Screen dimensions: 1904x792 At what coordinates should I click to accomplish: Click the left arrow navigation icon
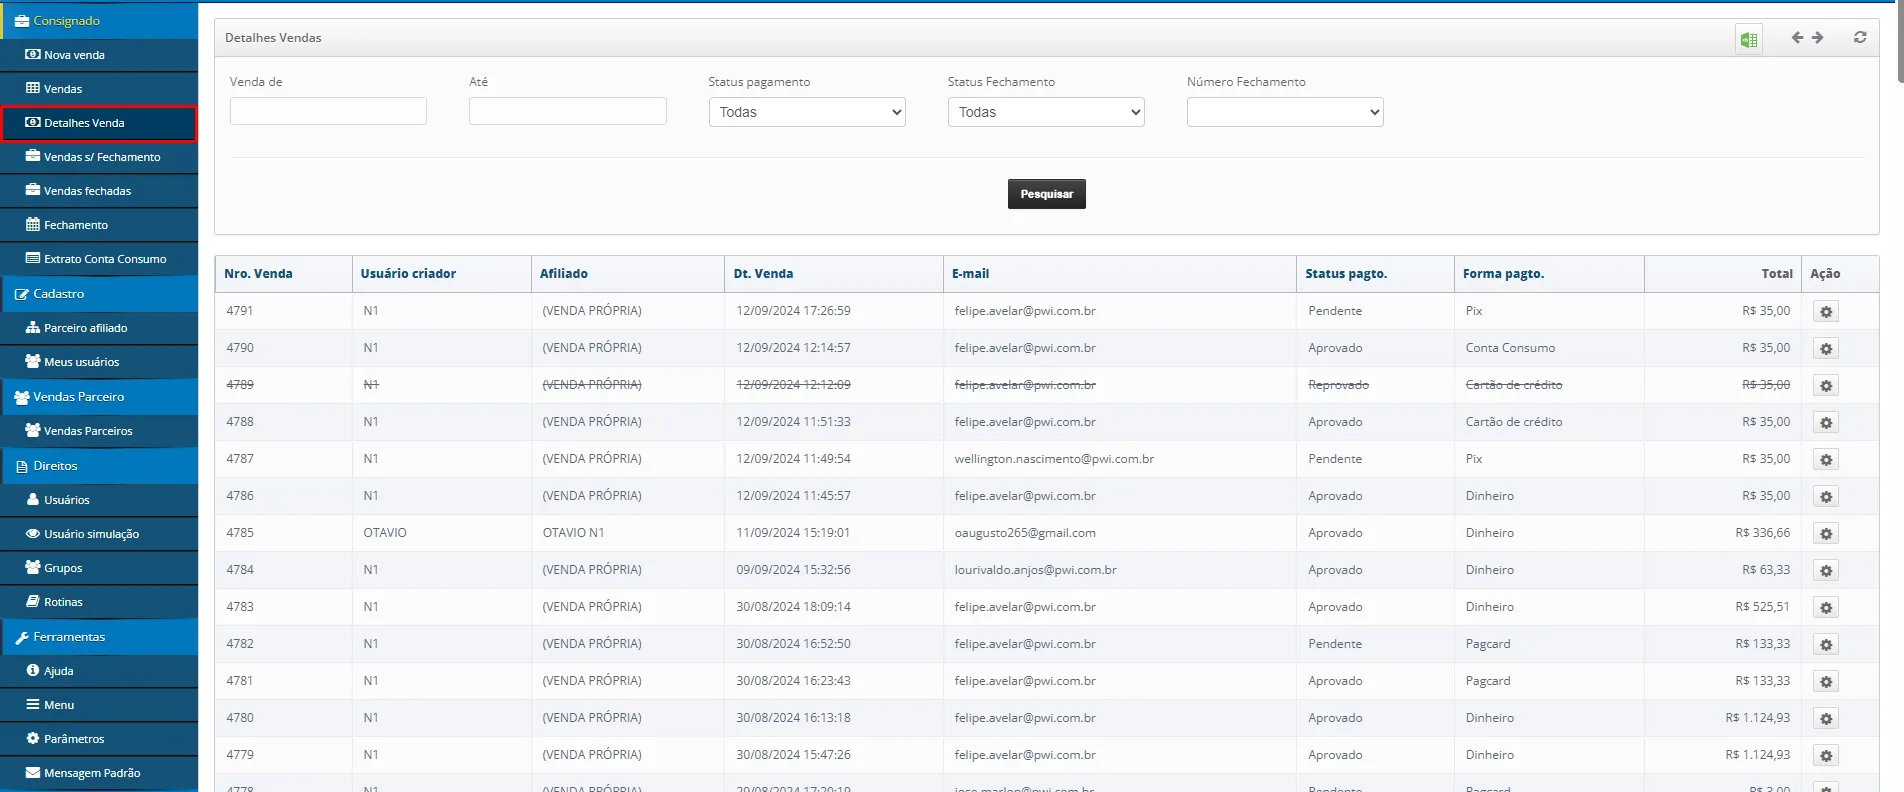pyautogui.click(x=1797, y=38)
